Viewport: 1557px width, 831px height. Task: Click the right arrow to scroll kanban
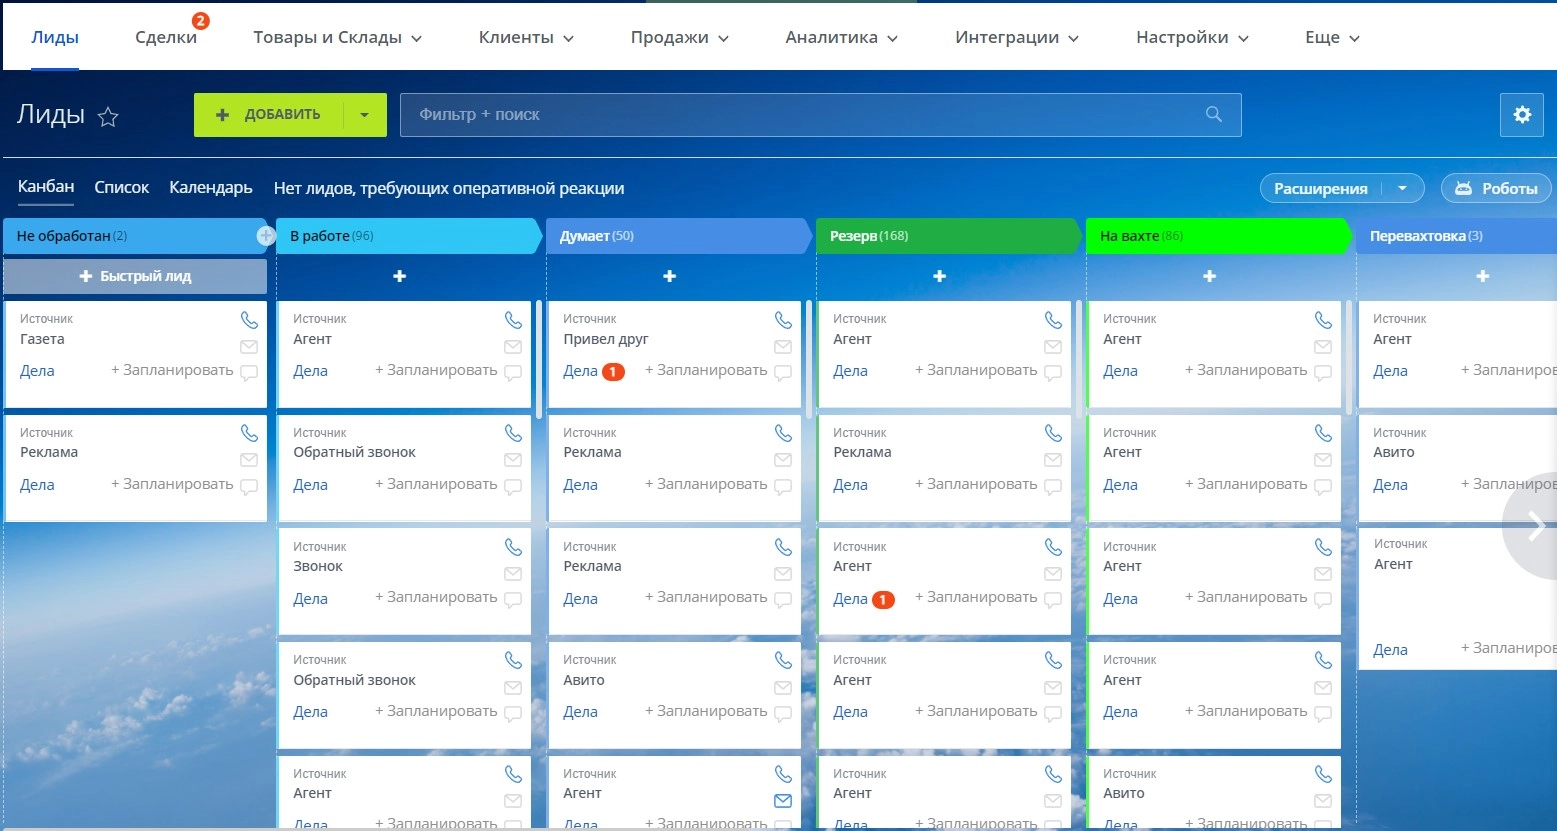point(1535,529)
